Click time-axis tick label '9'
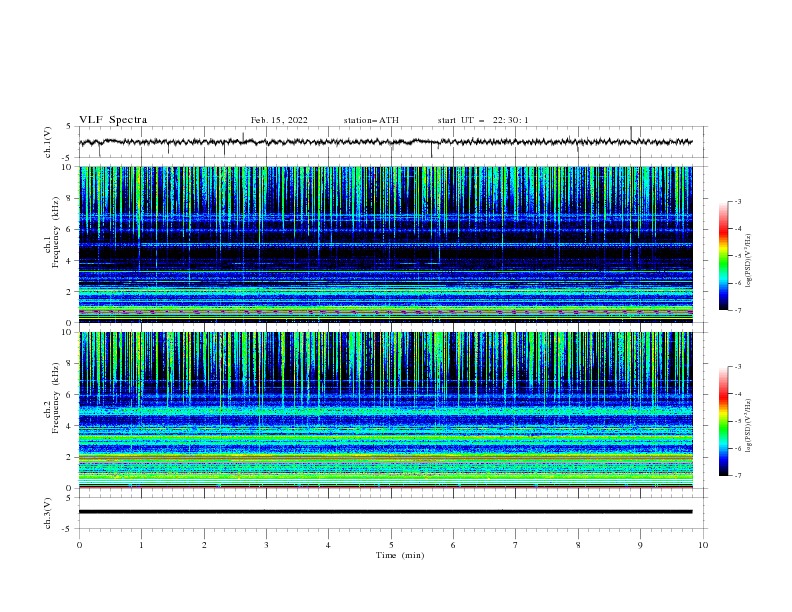The width and height of the screenshot is (792, 612). tap(640, 545)
